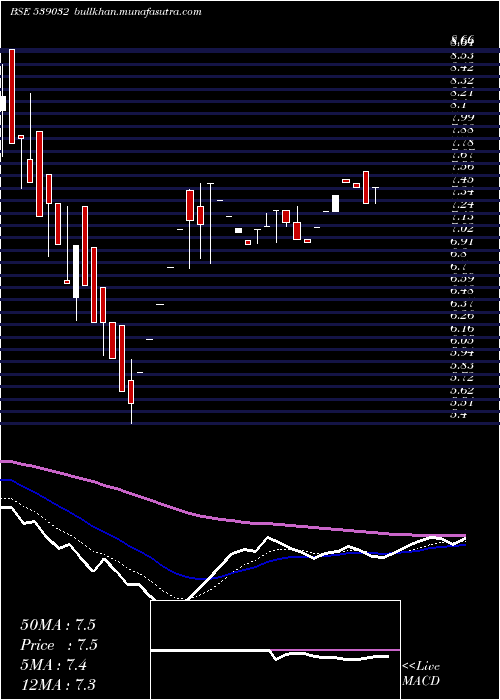Click the 7.13 price axis label

(462, 217)
